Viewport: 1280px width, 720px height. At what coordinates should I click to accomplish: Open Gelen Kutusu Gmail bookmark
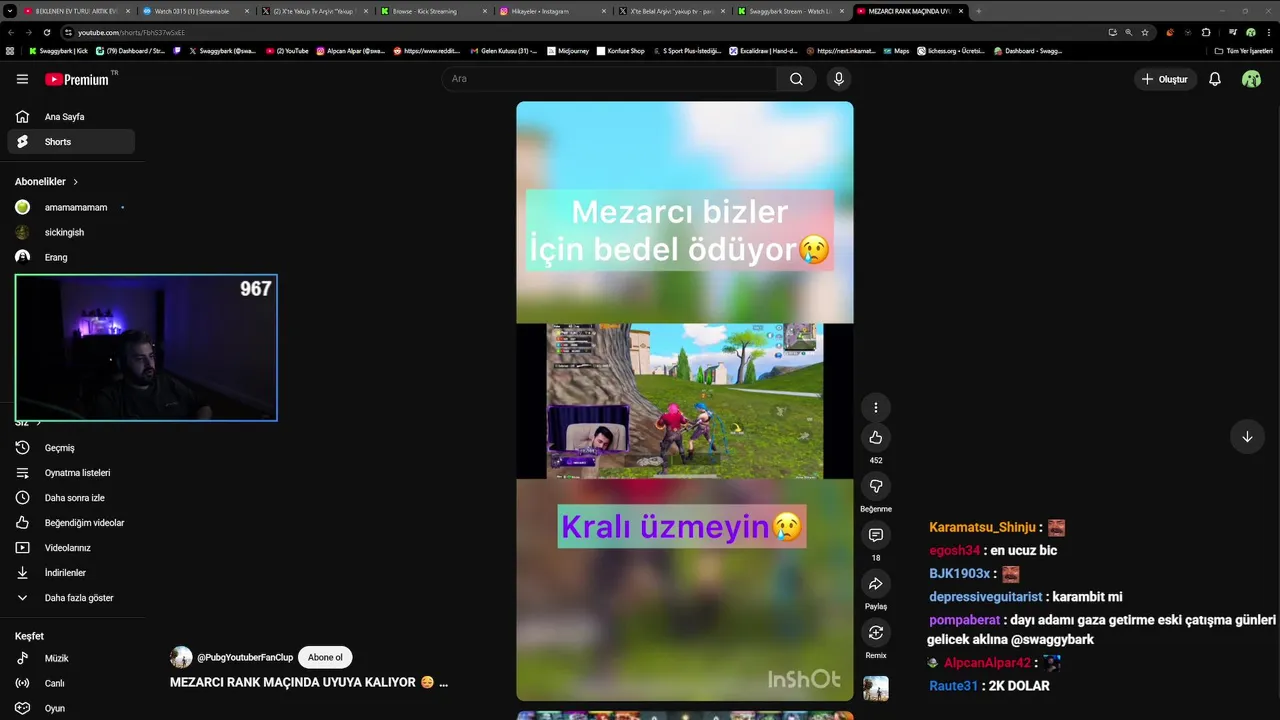503,51
